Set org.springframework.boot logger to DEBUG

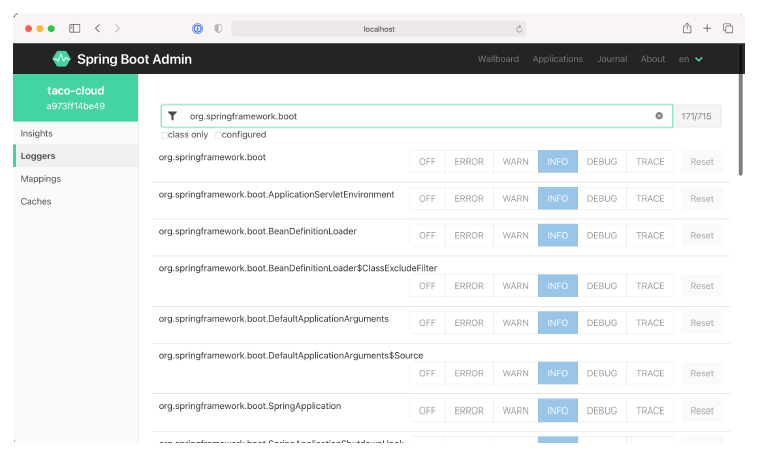point(601,162)
